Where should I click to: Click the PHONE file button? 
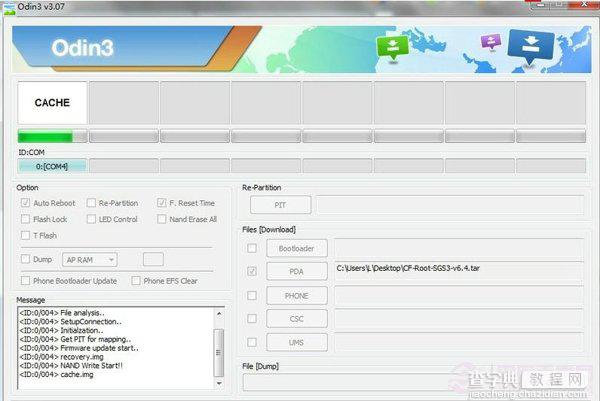297,295
